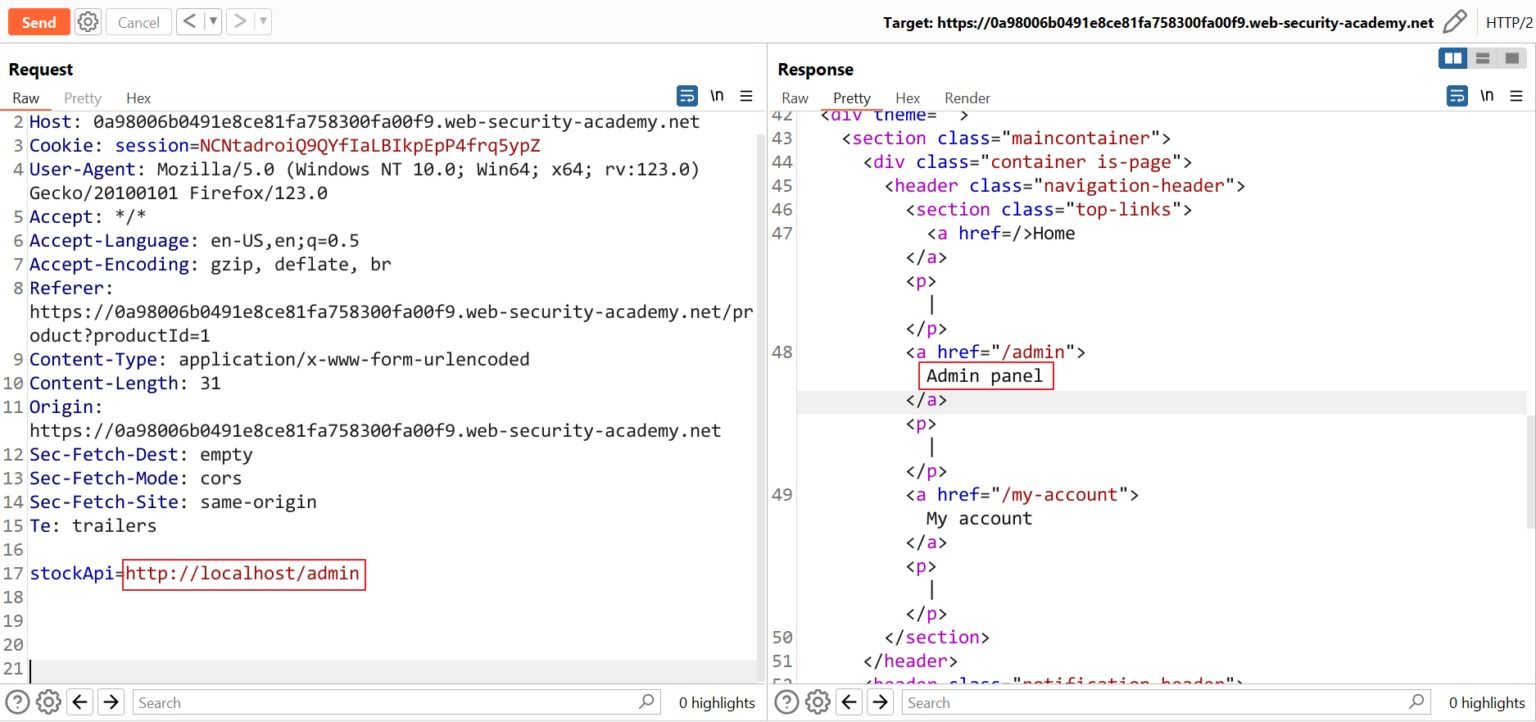Select the Raw tab in the Request panel

coord(26,98)
